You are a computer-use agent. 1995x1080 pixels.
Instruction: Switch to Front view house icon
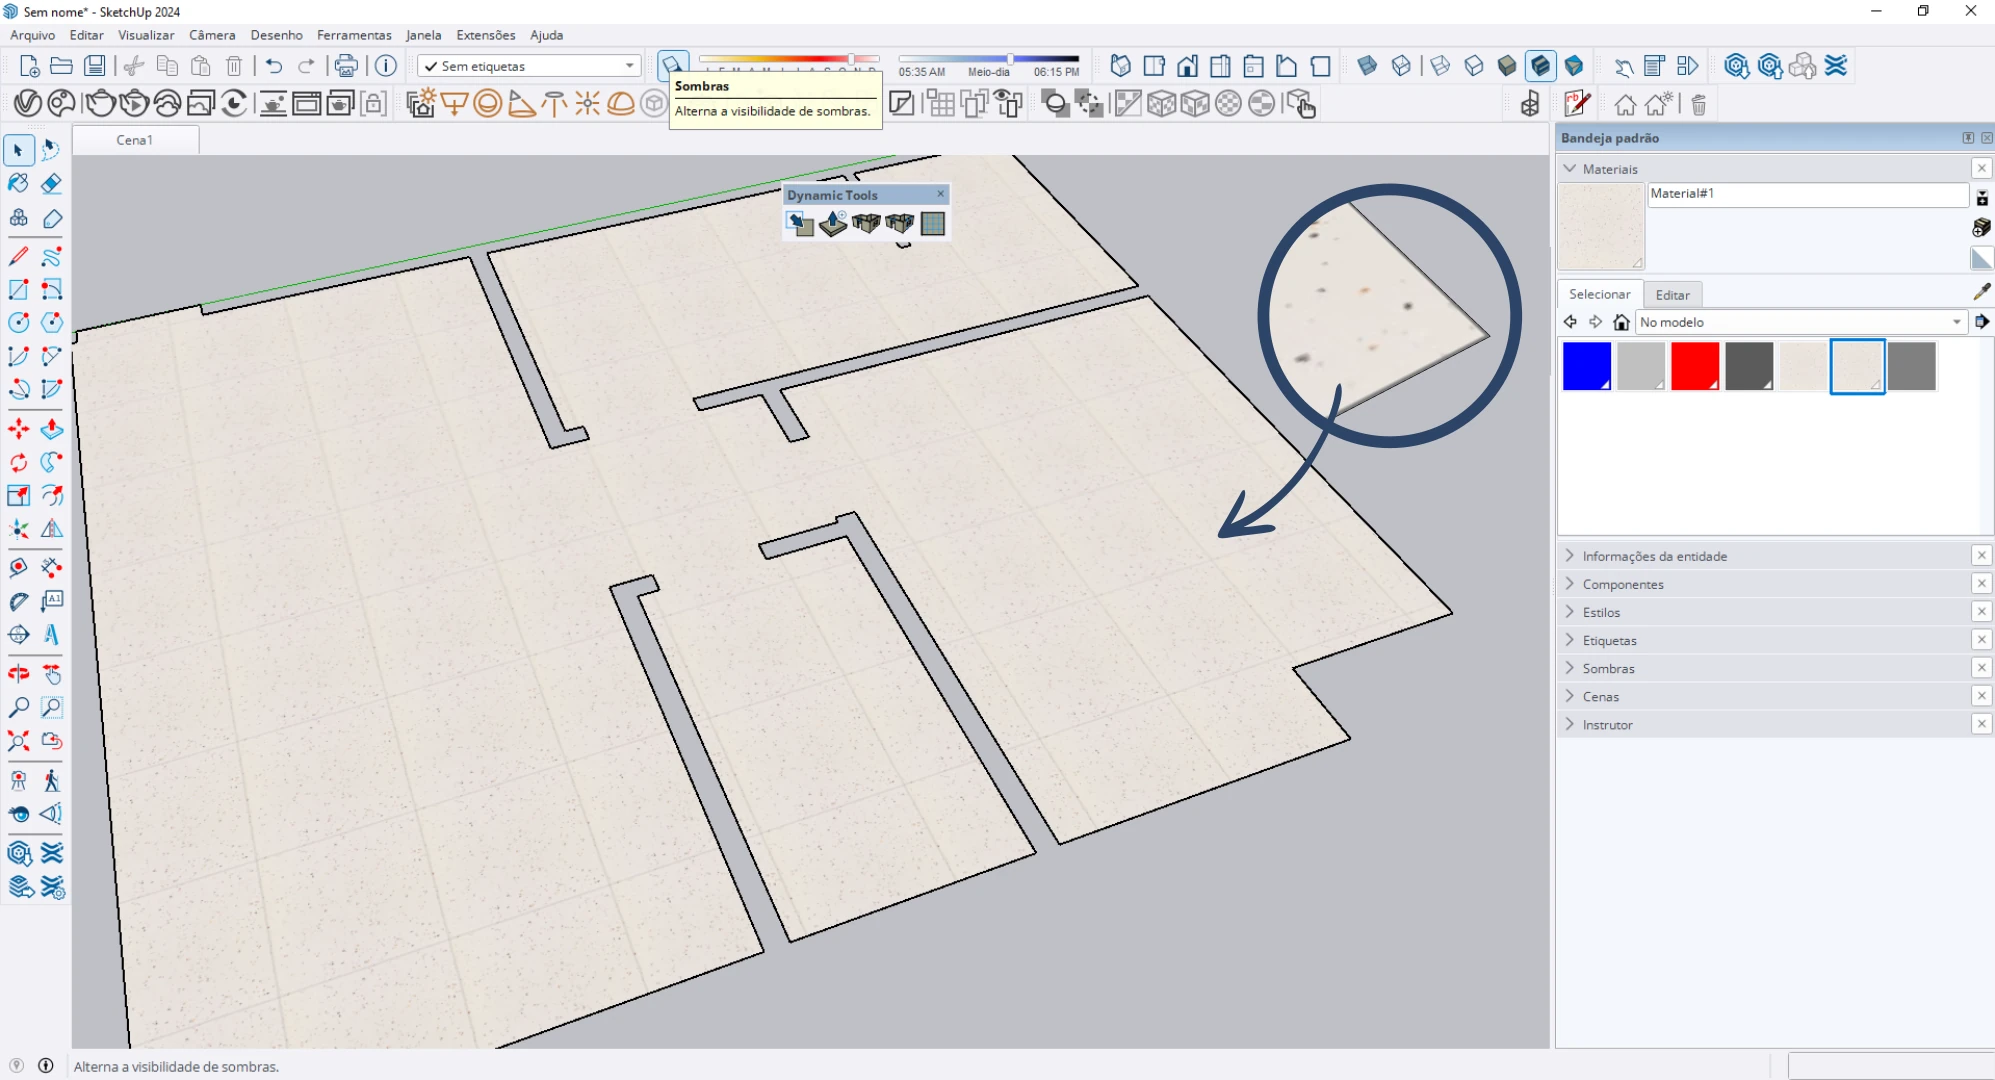[x=1187, y=66]
